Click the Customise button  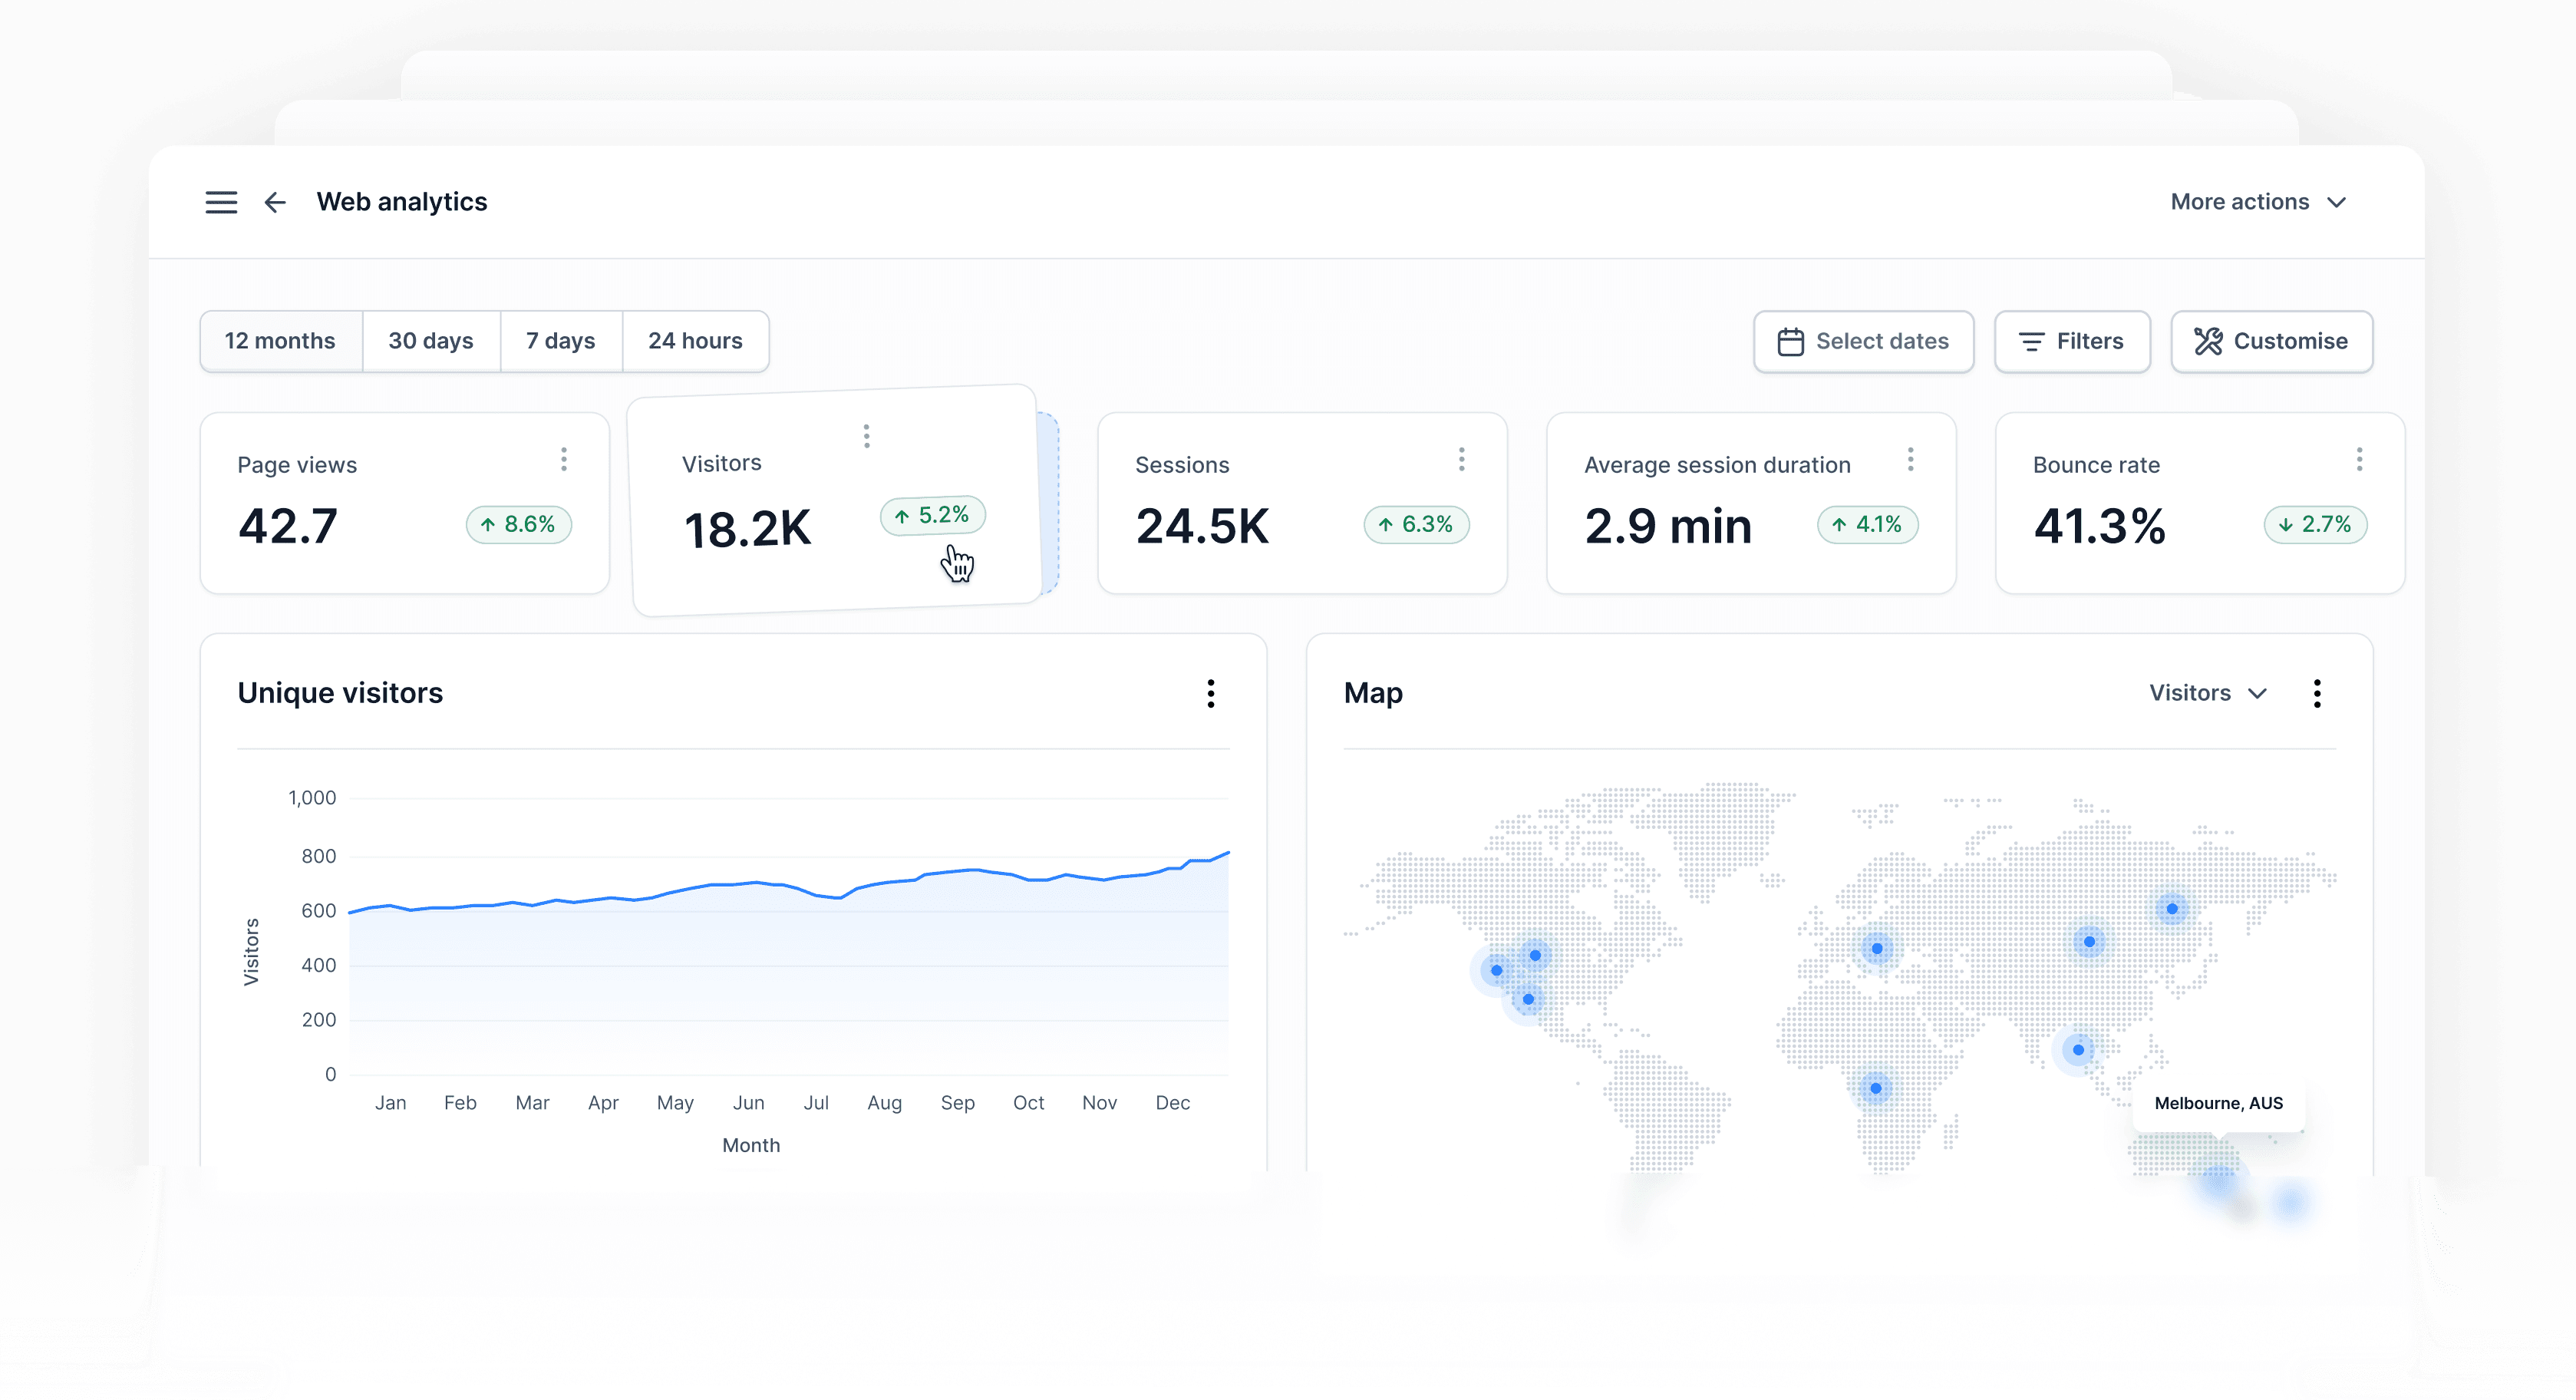pyautogui.click(x=2271, y=341)
